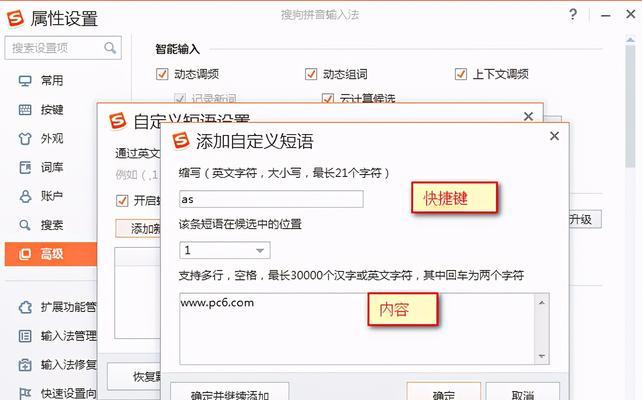Image resolution: width=642 pixels, height=400 pixels.
Task: Click the person icon beside 账户
Action: [25, 197]
